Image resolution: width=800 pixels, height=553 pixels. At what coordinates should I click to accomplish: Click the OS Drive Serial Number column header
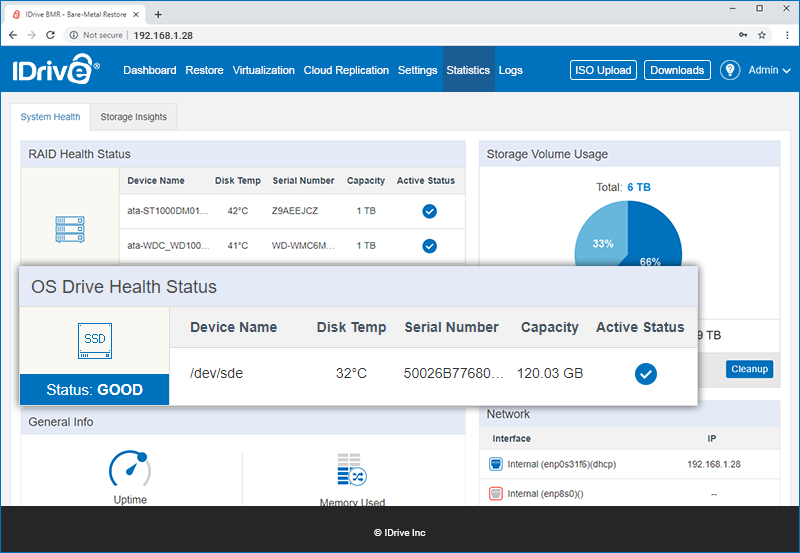[x=452, y=327]
